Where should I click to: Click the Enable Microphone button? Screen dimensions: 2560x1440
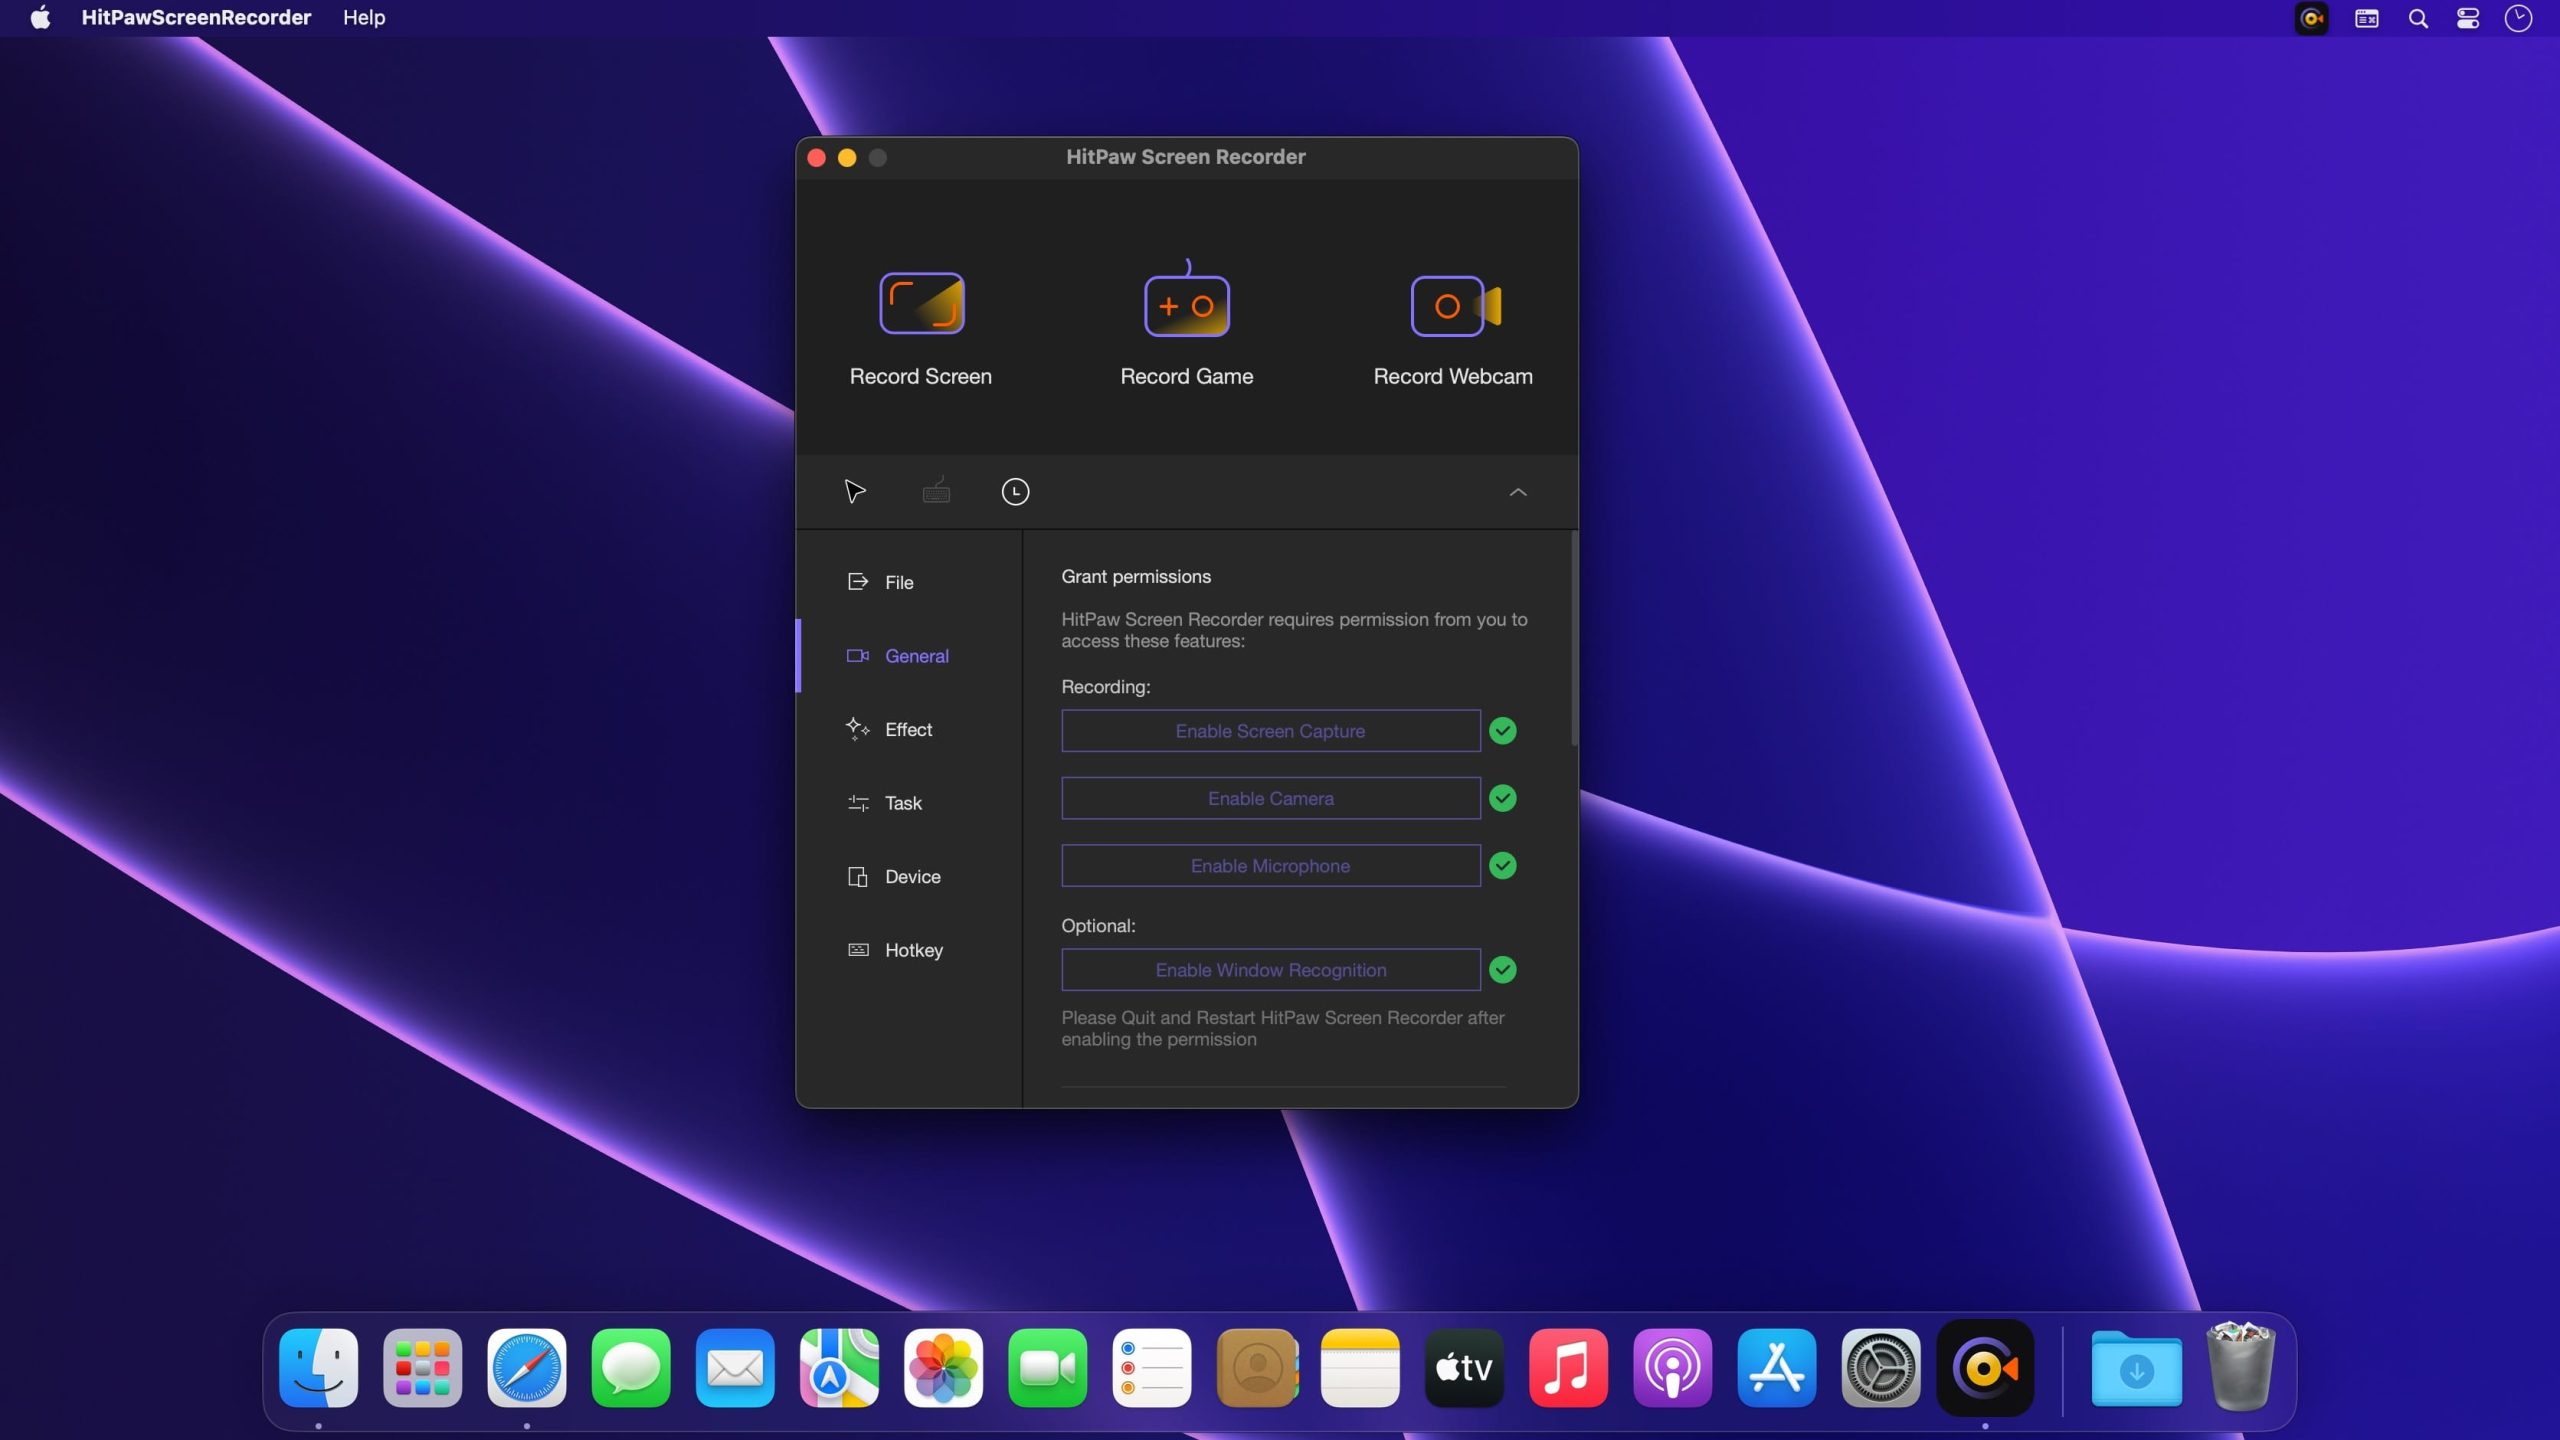(x=1270, y=865)
